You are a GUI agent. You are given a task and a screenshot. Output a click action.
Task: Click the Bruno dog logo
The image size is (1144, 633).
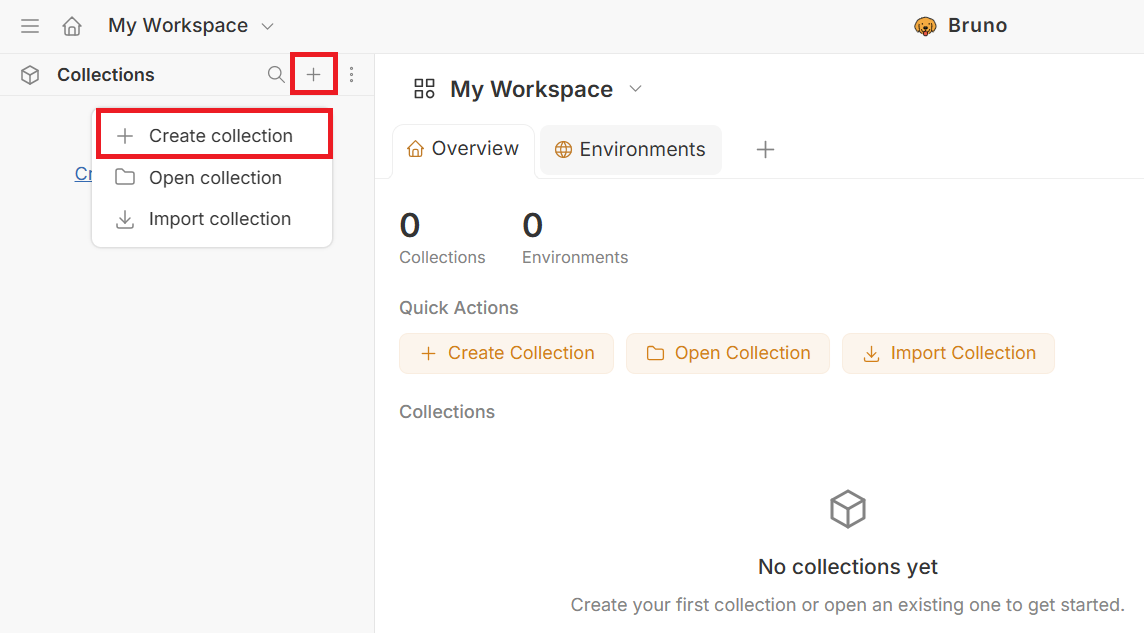pos(925,26)
